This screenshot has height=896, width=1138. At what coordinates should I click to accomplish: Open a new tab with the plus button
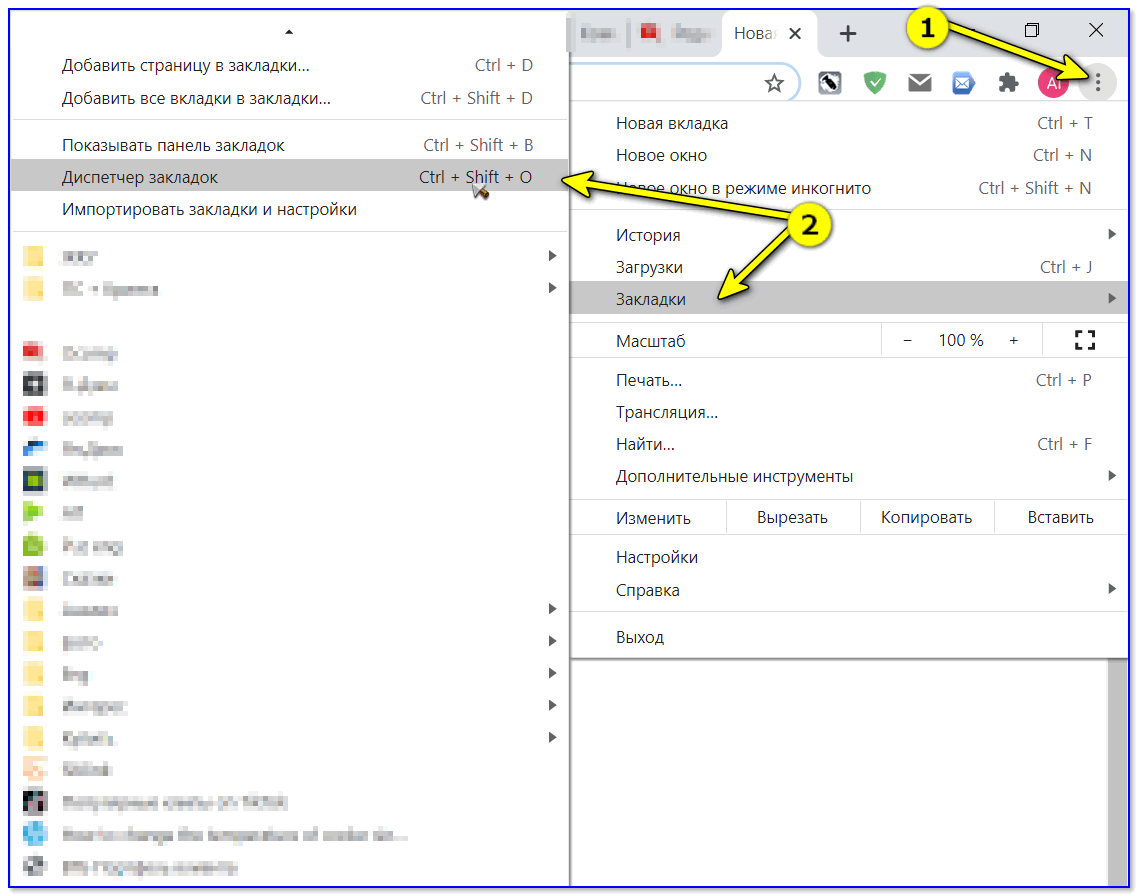pyautogui.click(x=848, y=33)
